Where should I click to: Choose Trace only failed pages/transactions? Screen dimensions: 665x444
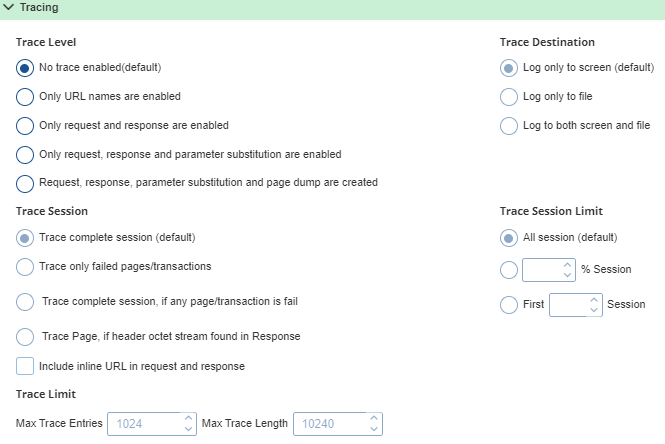click(x=26, y=267)
